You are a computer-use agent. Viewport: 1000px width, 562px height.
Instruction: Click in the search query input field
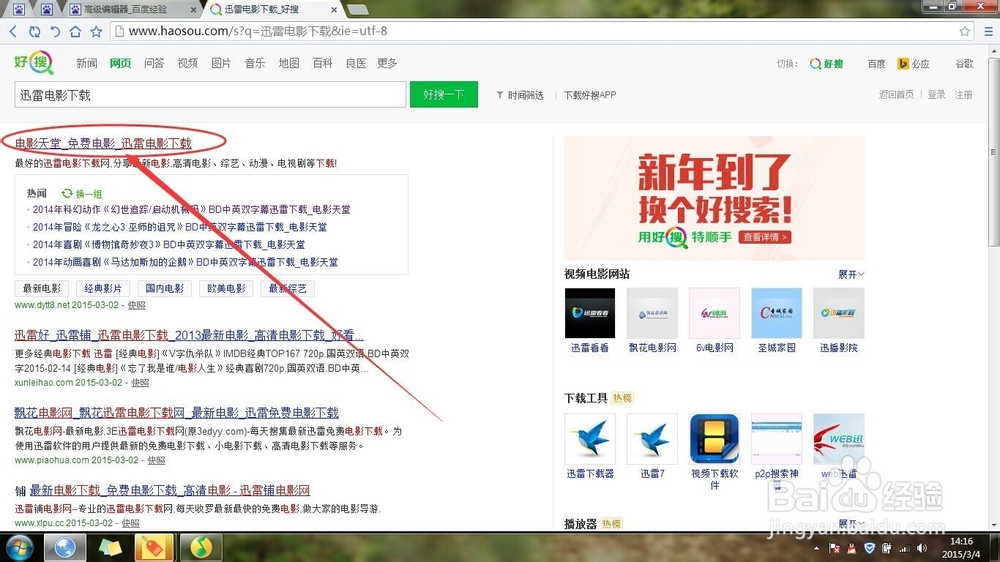[210, 94]
